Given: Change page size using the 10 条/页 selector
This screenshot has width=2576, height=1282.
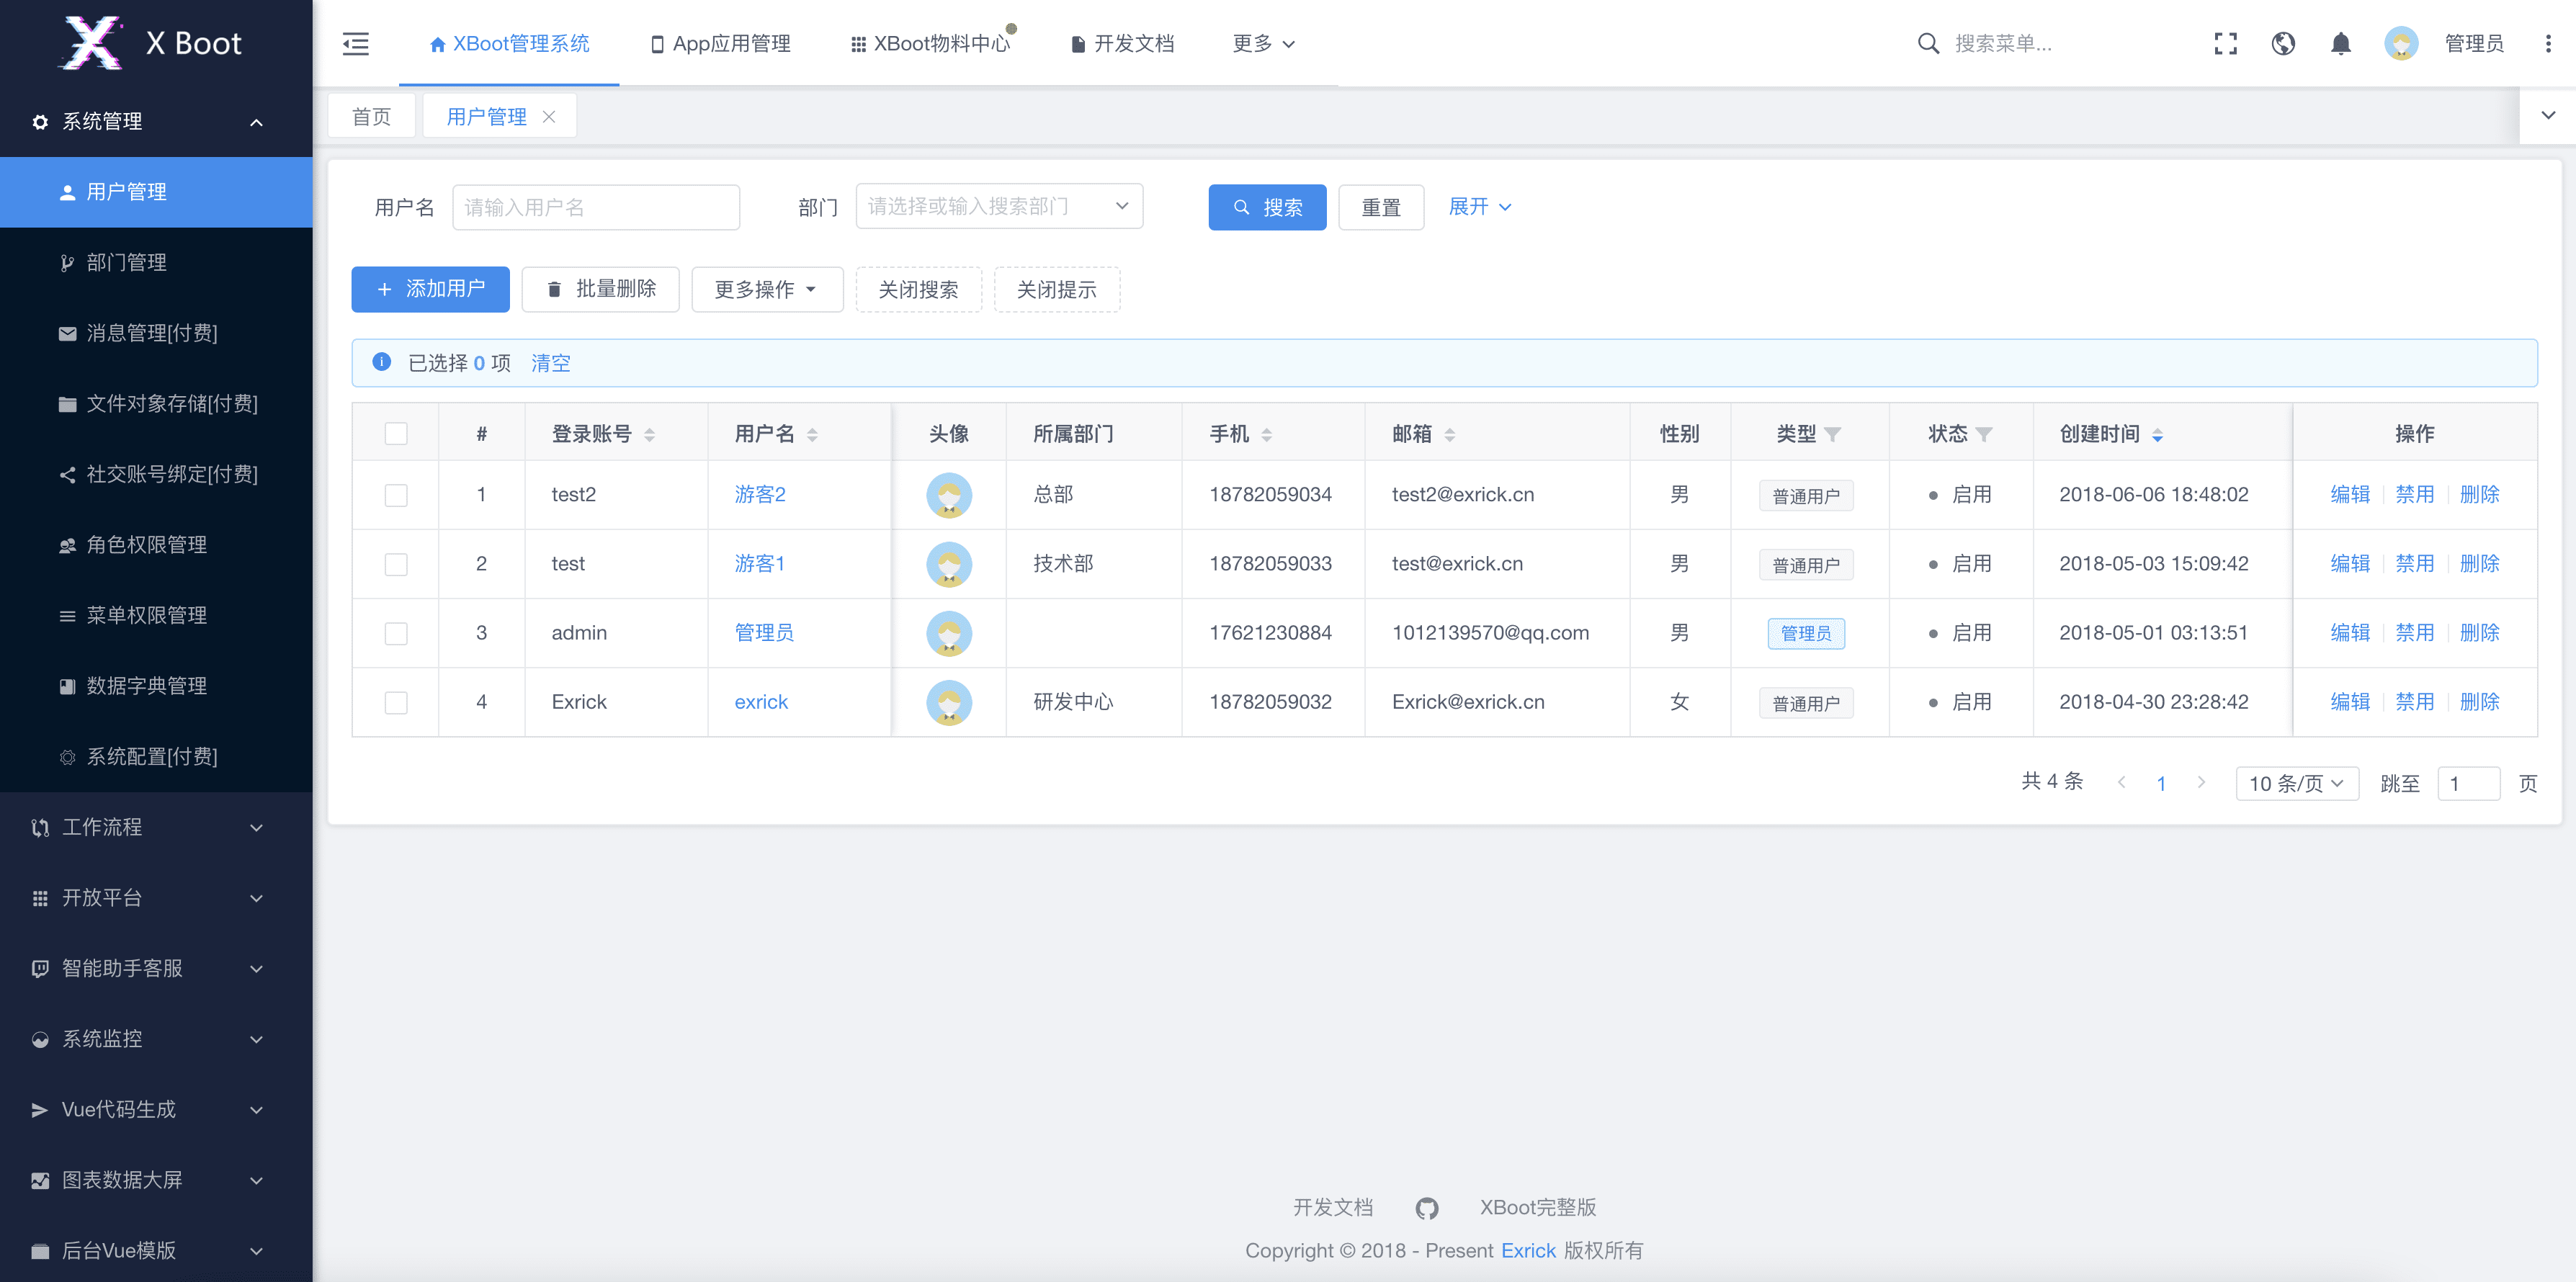Looking at the screenshot, I should tap(2296, 783).
